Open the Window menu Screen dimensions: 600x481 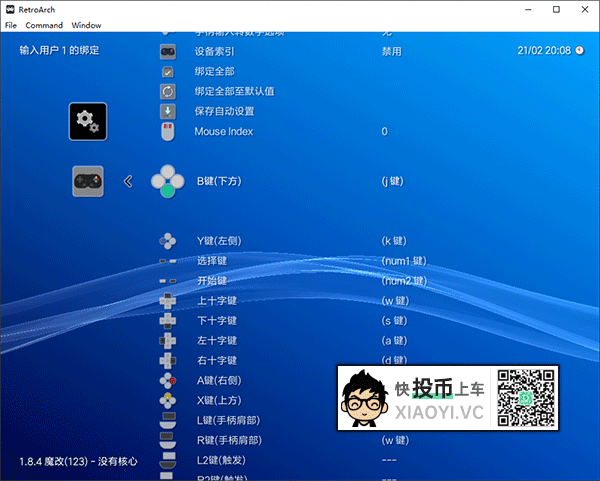coord(87,24)
